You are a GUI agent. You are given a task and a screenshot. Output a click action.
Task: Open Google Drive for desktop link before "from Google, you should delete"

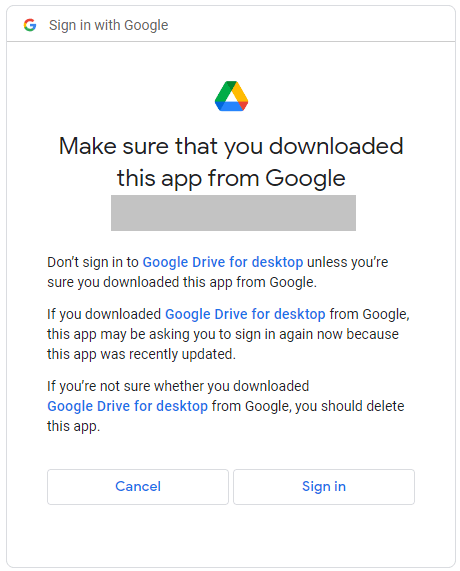click(x=127, y=406)
